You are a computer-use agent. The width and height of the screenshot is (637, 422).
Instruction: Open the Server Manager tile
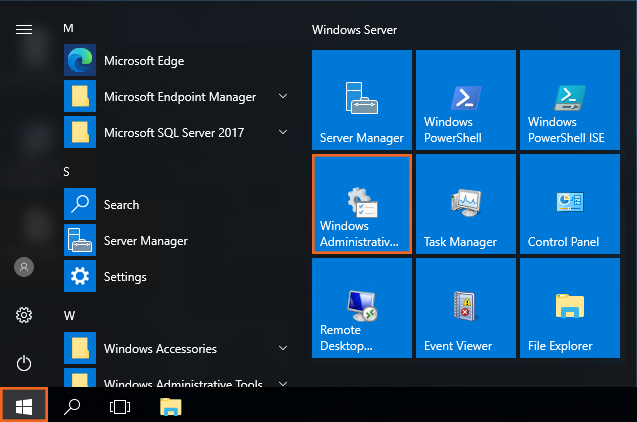[x=361, y=100]
